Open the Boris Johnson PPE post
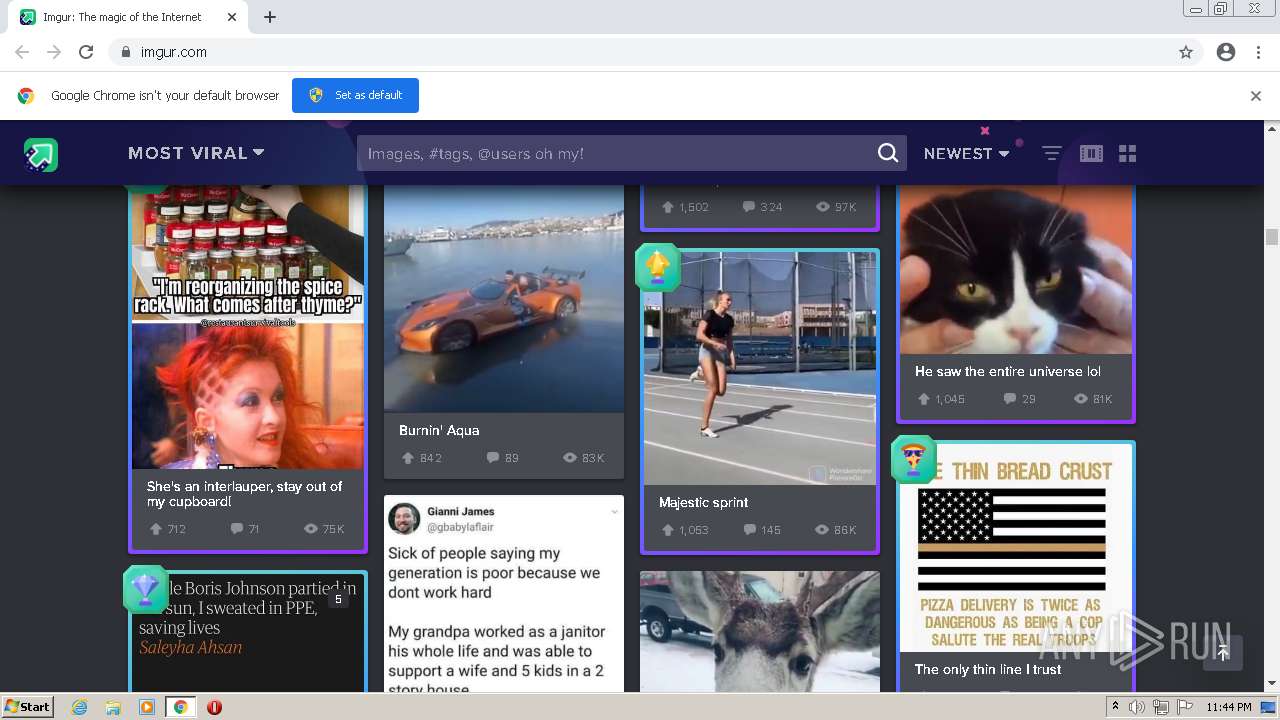 [x=248, y=633]
